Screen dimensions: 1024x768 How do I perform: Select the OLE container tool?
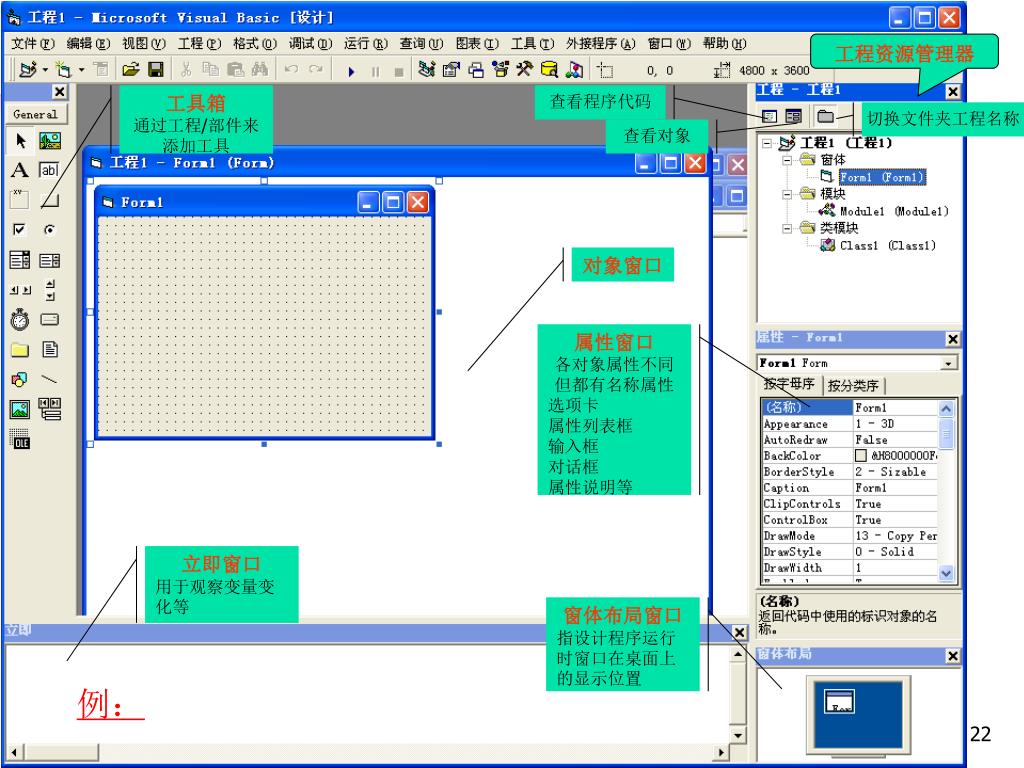coord(20,439)
